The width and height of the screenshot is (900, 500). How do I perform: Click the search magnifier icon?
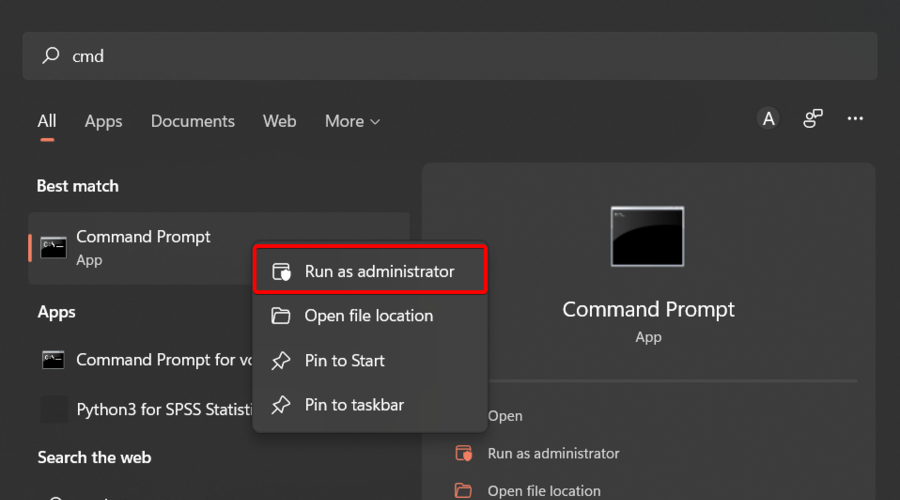click(x=50, y=56)
